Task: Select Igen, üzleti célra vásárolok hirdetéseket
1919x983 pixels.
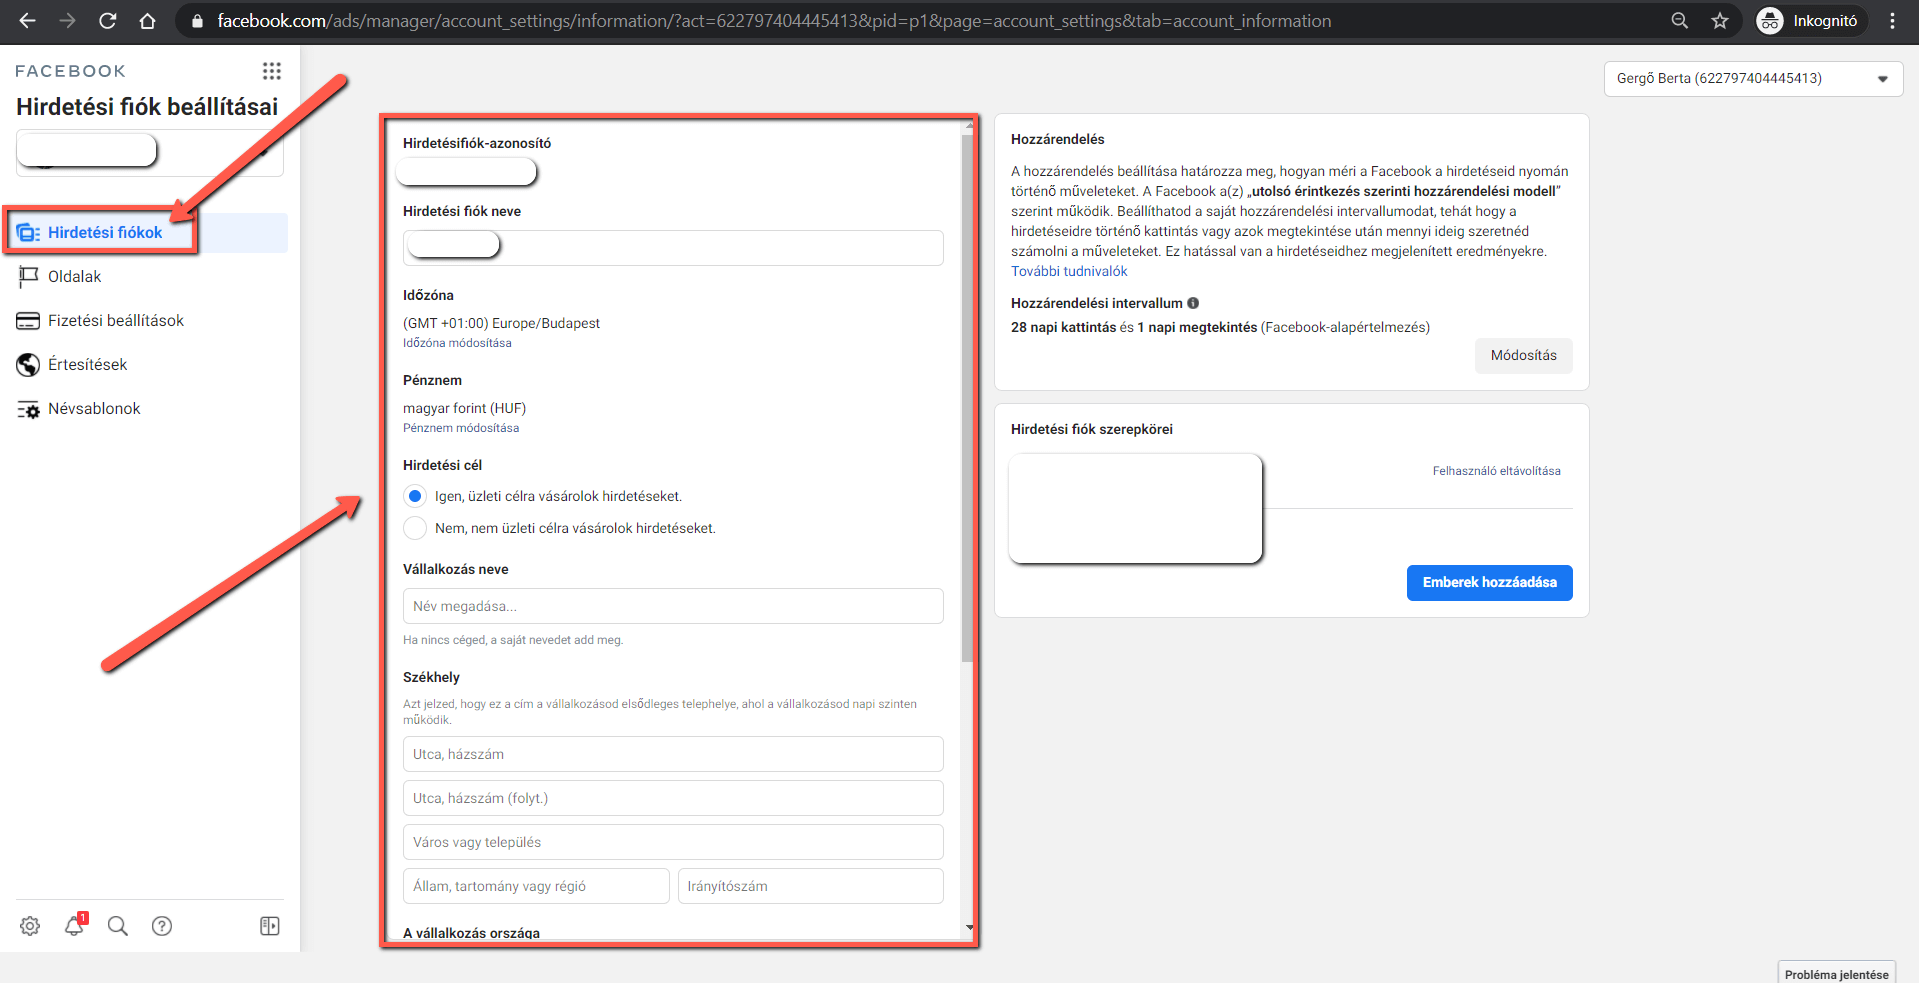Action: pos(415,496)
